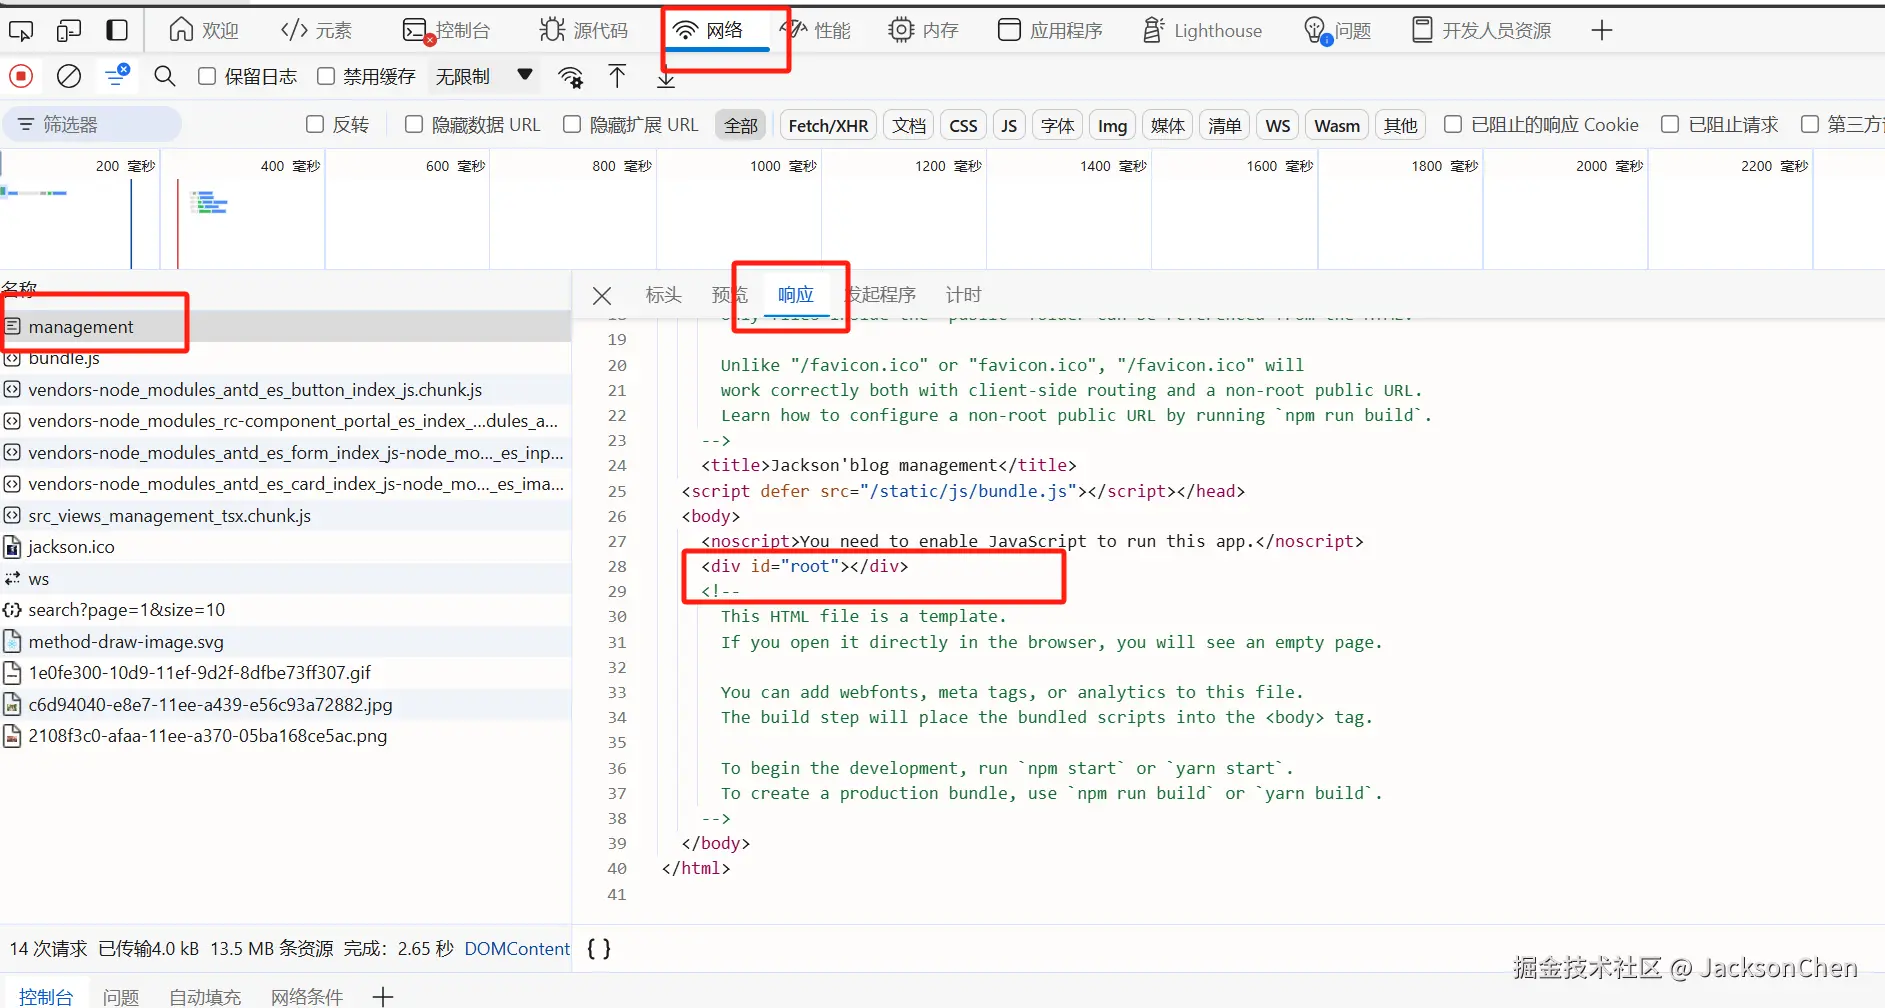
Task: Toggle the sidebar dock panel icon
Action: click(117, 30)
